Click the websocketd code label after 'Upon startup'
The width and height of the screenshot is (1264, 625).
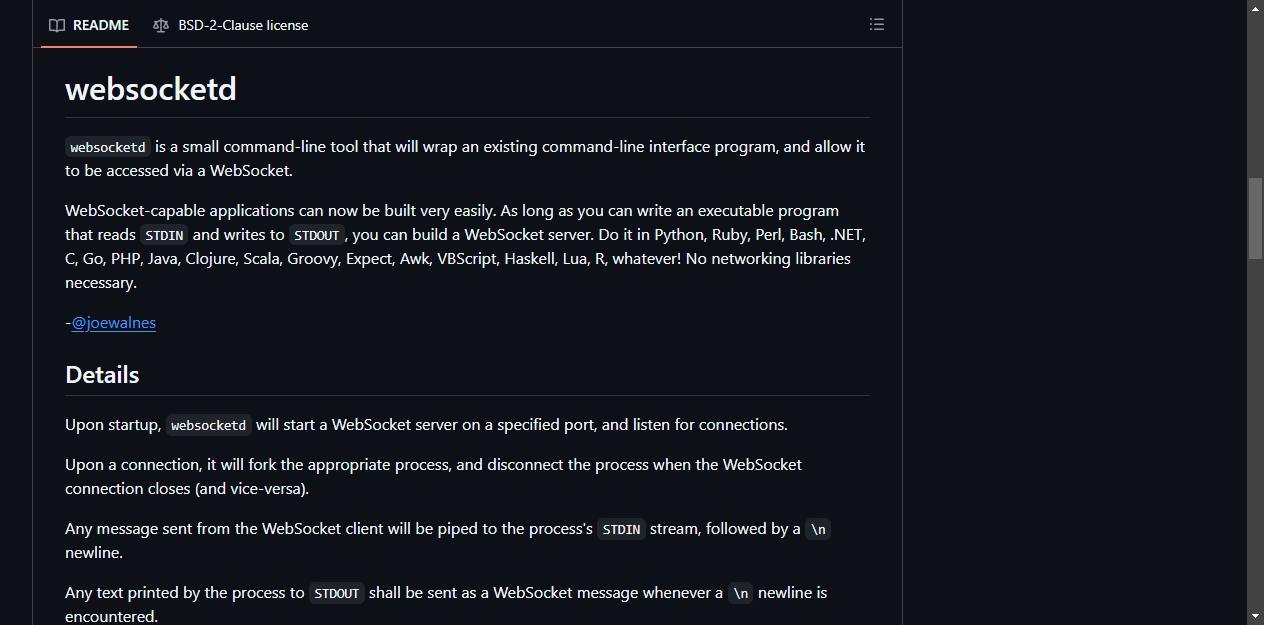coord(208,425)
